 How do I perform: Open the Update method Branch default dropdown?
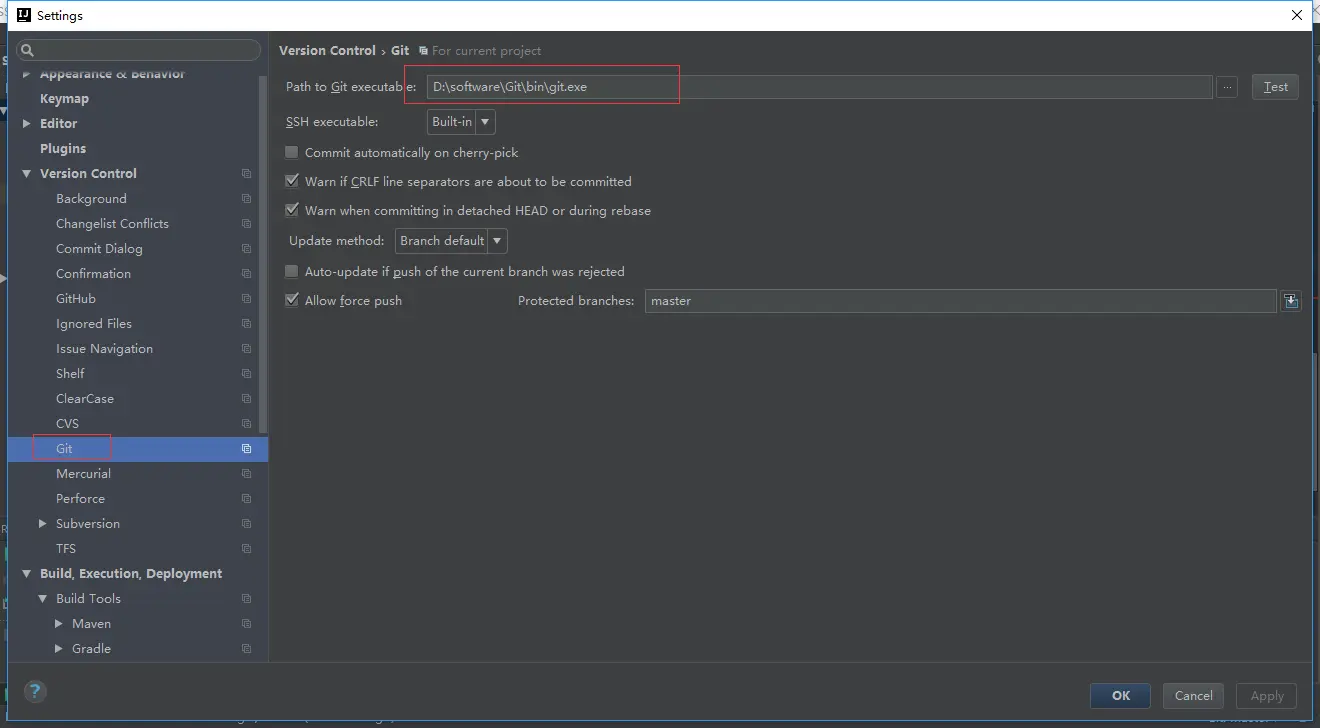[x=451, y=241]
